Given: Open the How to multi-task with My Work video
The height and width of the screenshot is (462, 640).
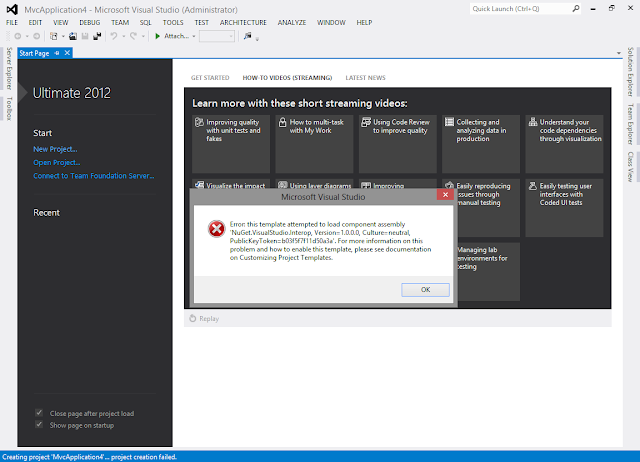Looking at the screenshot, I should coord(314,144).
